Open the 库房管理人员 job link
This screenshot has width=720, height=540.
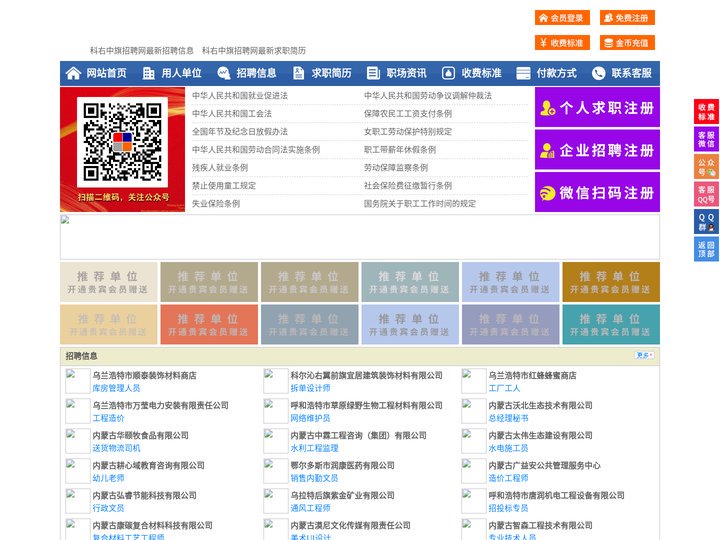click(x=116, y=388)
